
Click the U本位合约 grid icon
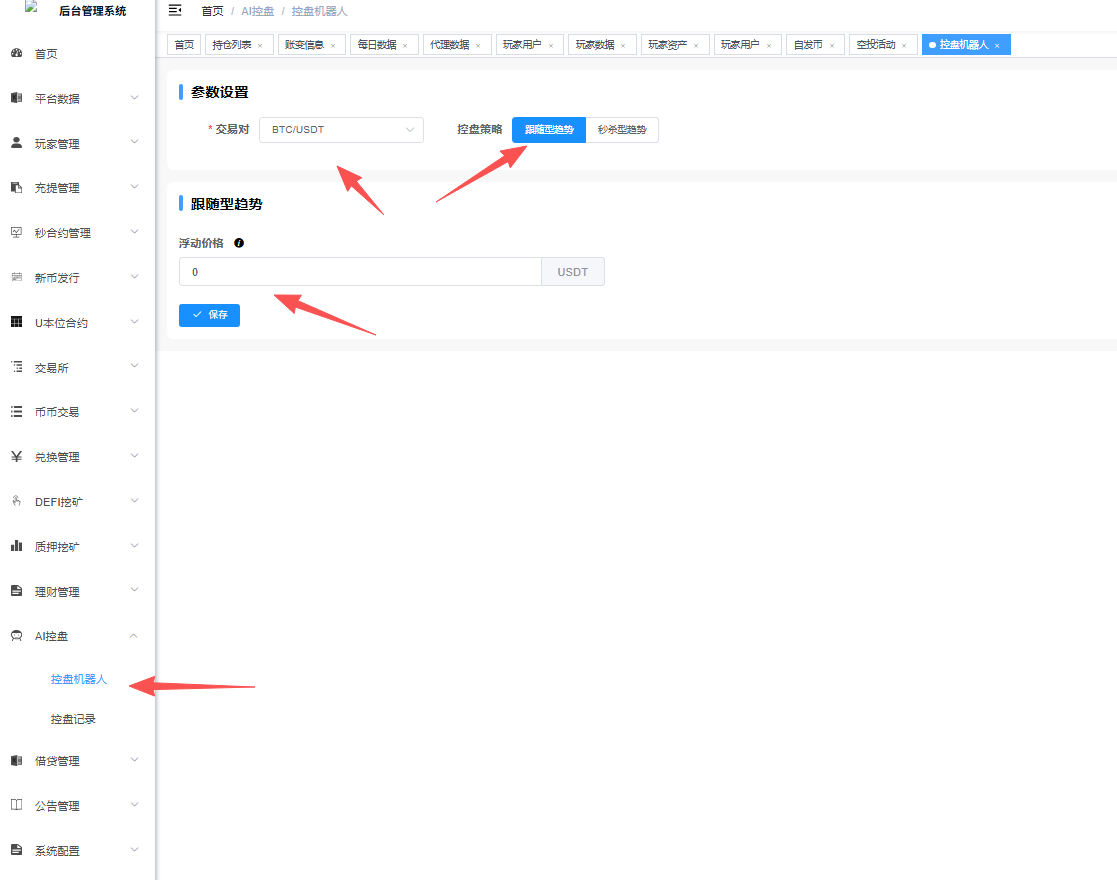[16, 322]
